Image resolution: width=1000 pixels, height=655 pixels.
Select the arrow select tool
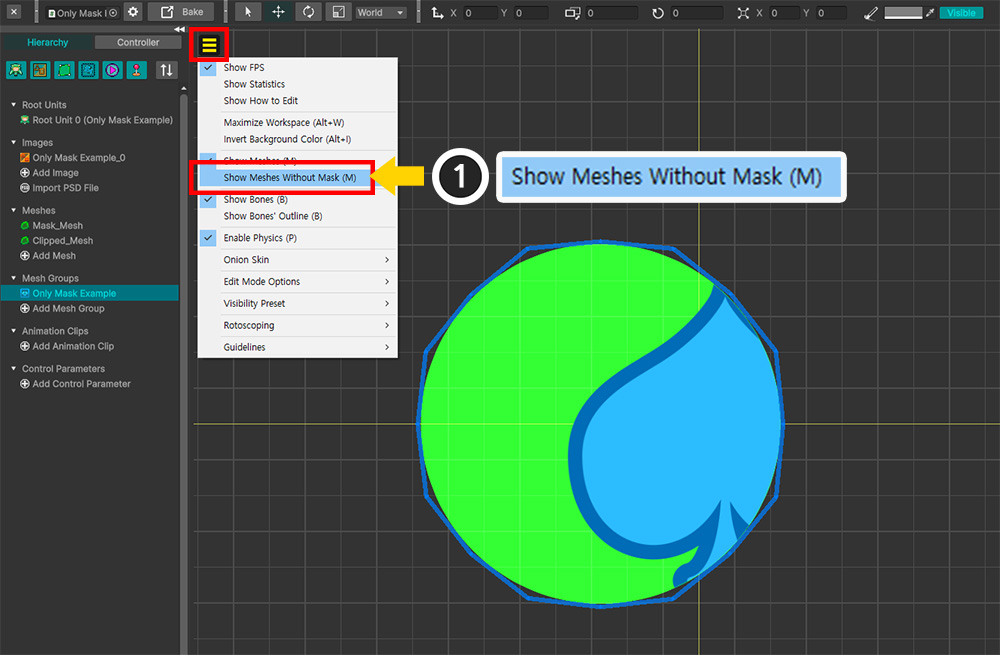(x=248, y=12)
